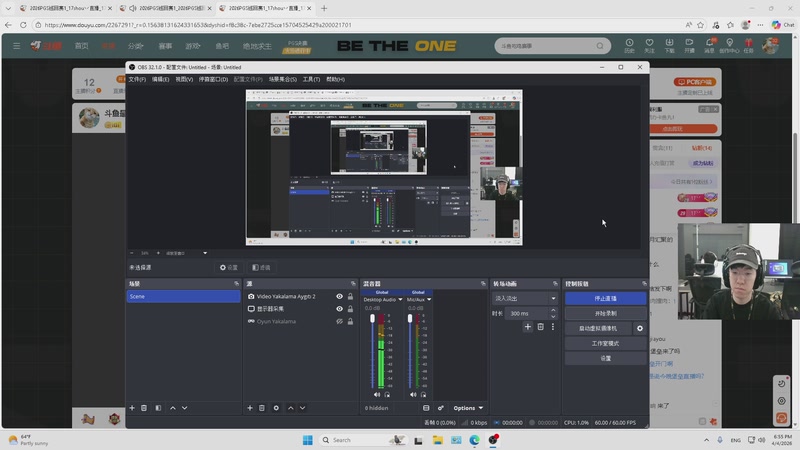Lock the display capture source

[351, 309]
